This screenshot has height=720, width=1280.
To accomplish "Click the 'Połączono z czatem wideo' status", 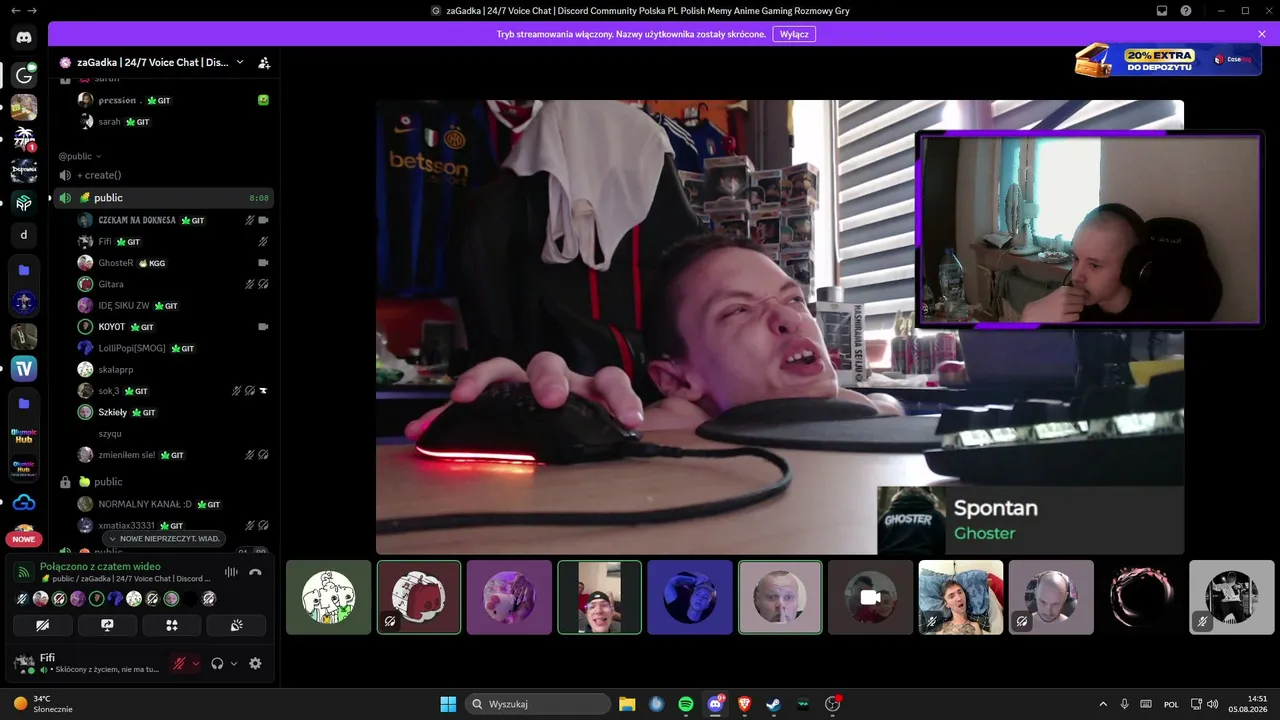I will point(100,566).
